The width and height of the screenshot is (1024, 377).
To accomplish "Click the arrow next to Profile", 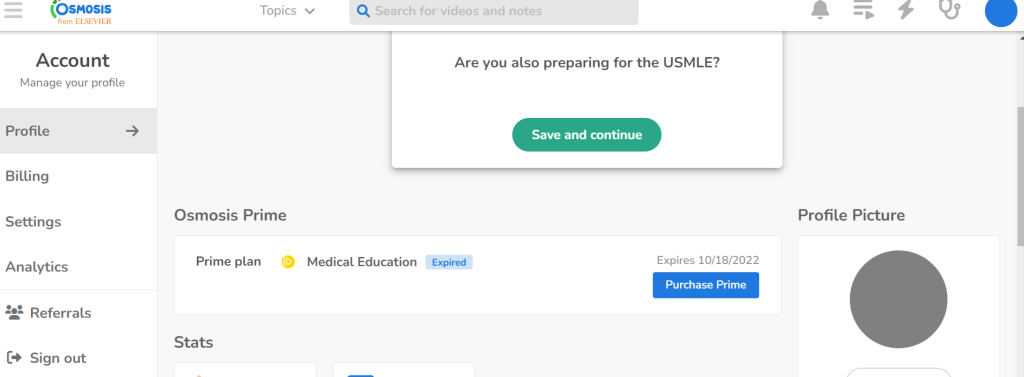I will 133,131.
